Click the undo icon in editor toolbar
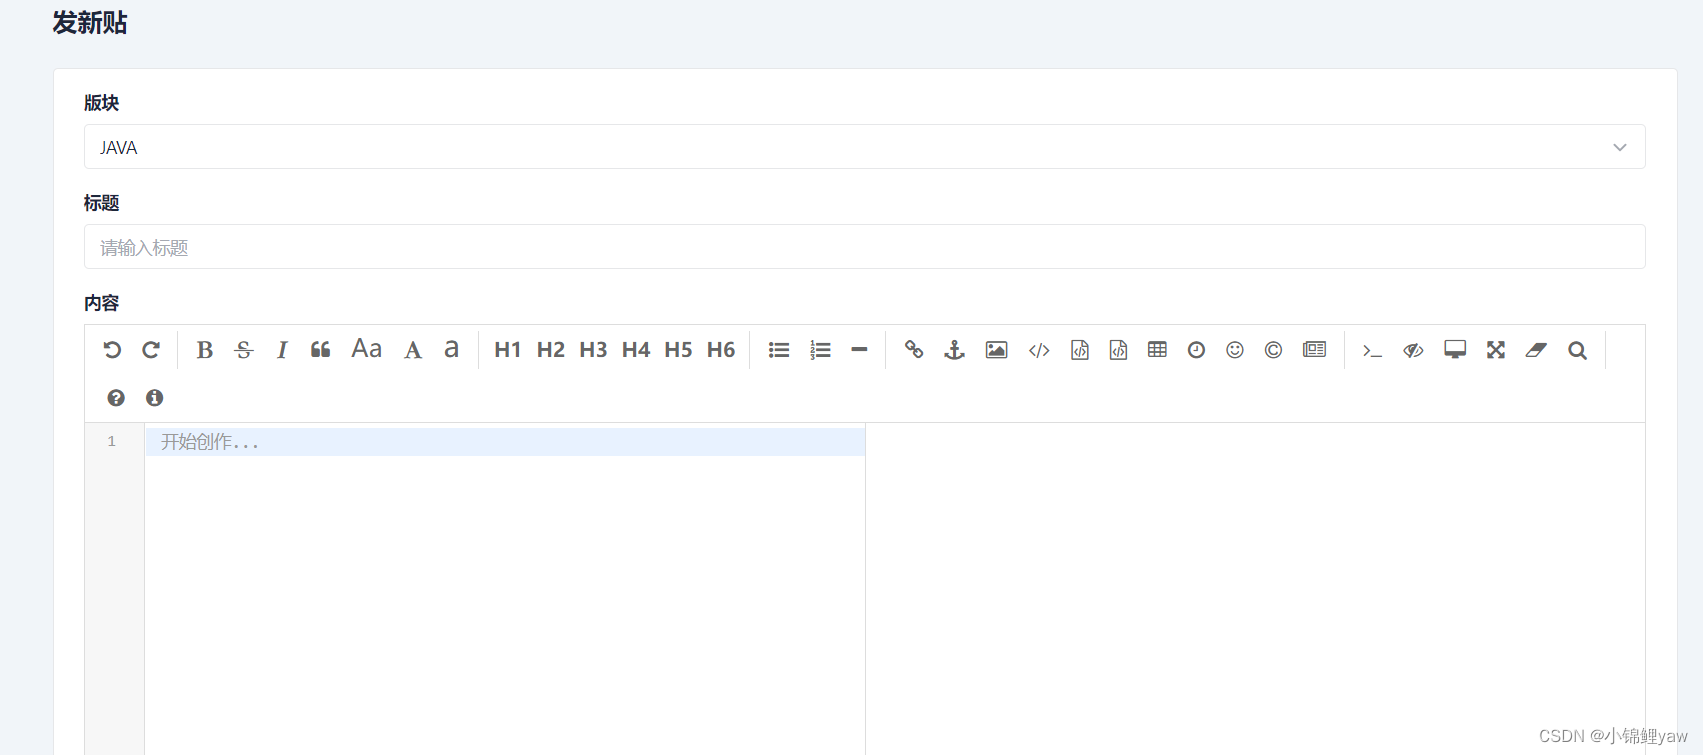 tap(112, 350)
